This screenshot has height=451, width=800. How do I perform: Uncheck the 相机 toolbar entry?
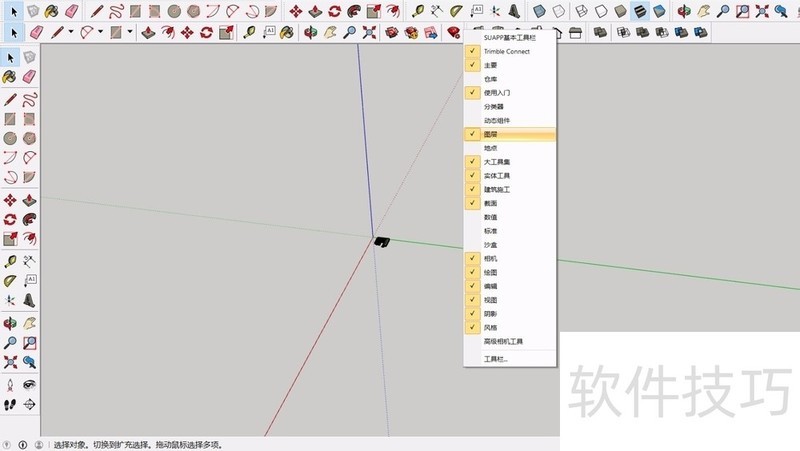[x=509, y=259]
